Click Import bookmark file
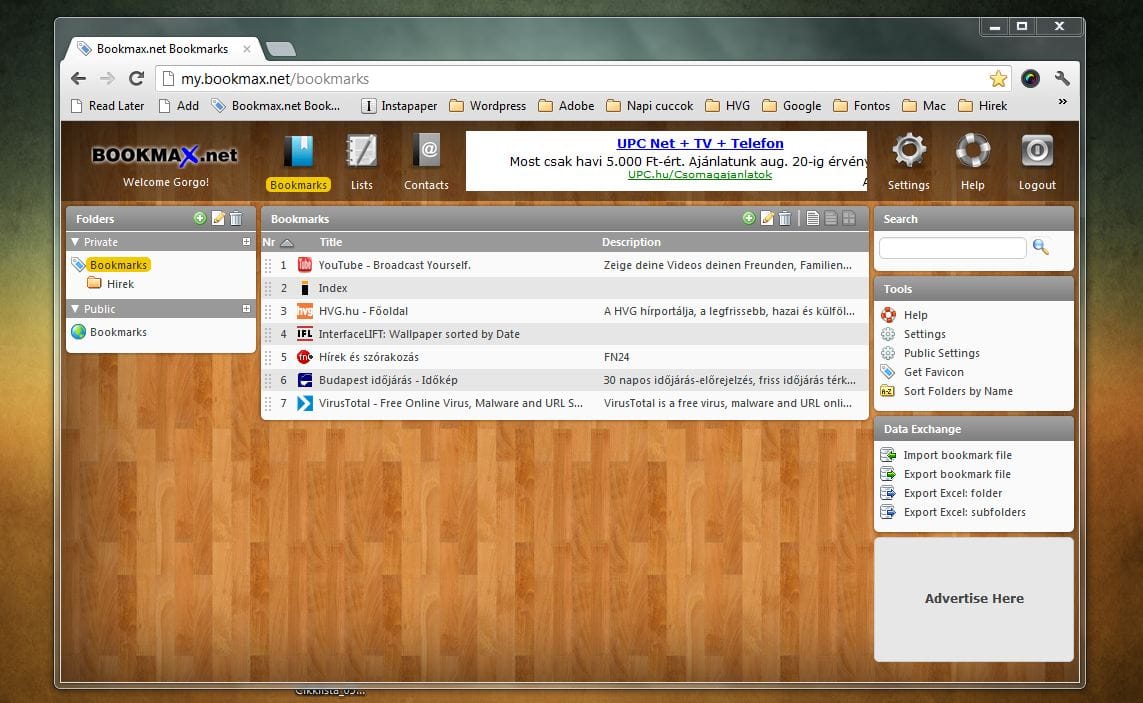 click(x=957, y=455)
